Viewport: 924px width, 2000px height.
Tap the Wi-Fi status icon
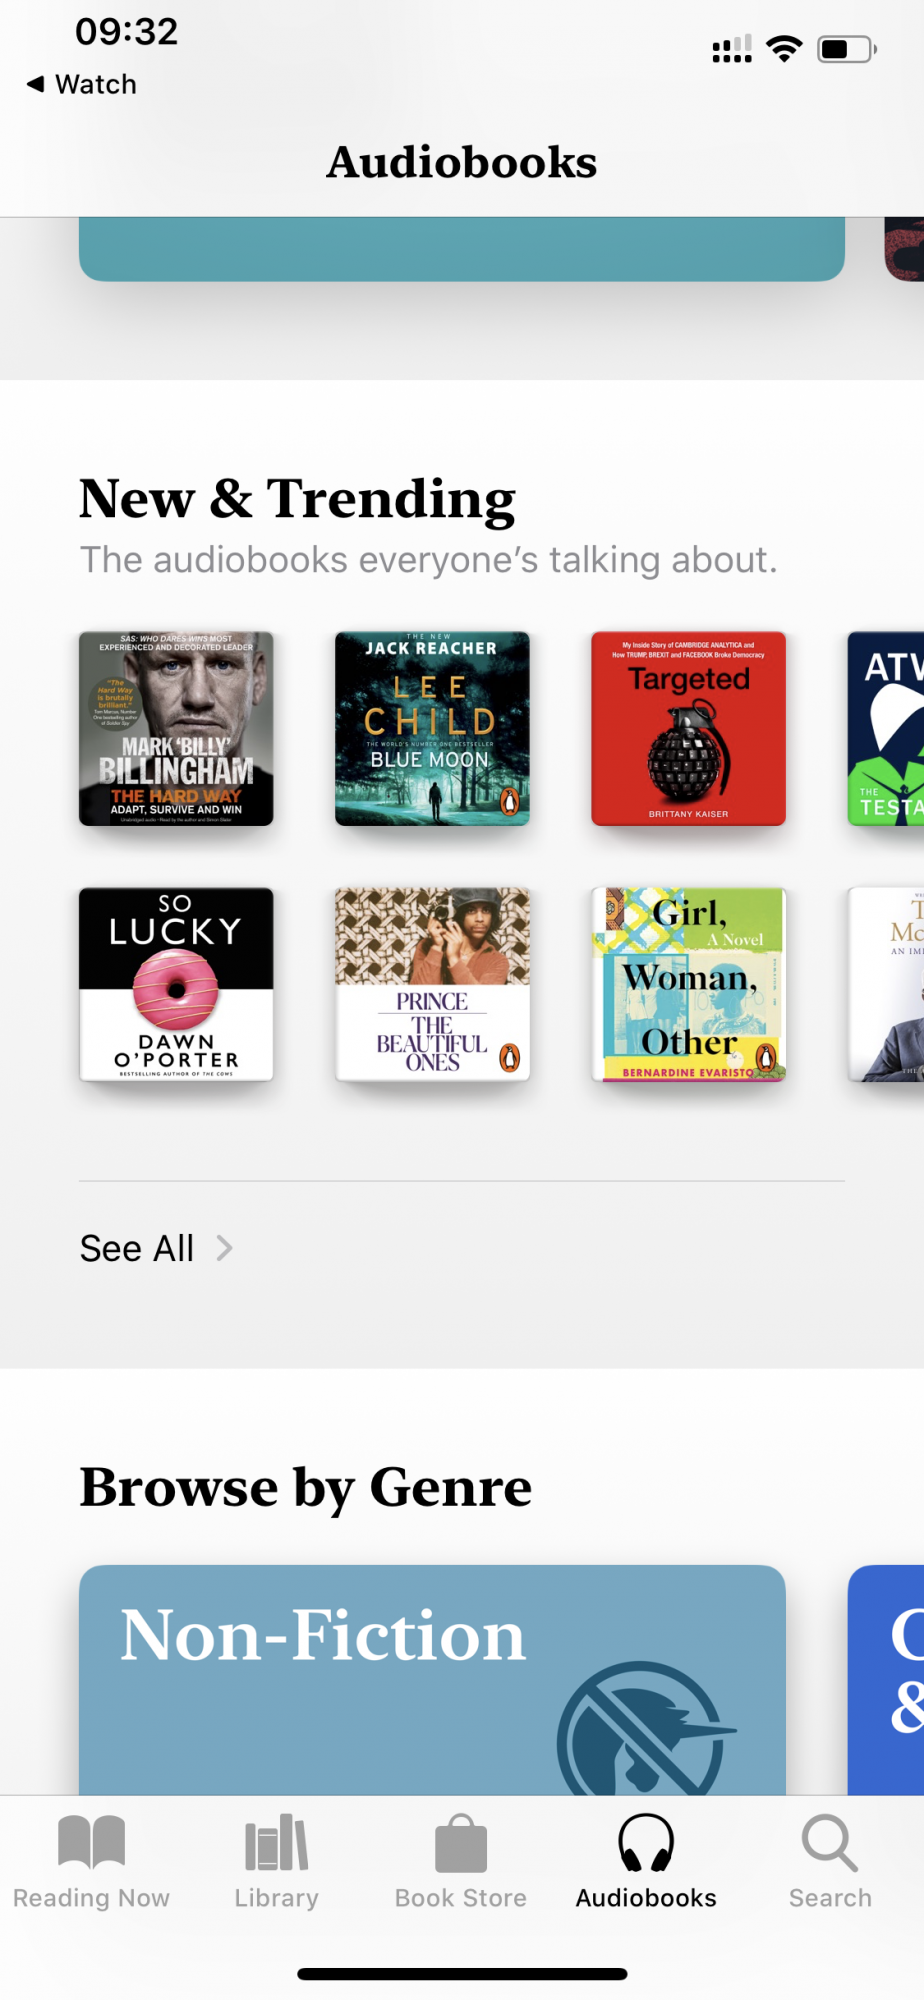pyautogui.click(x=785, y=49)
